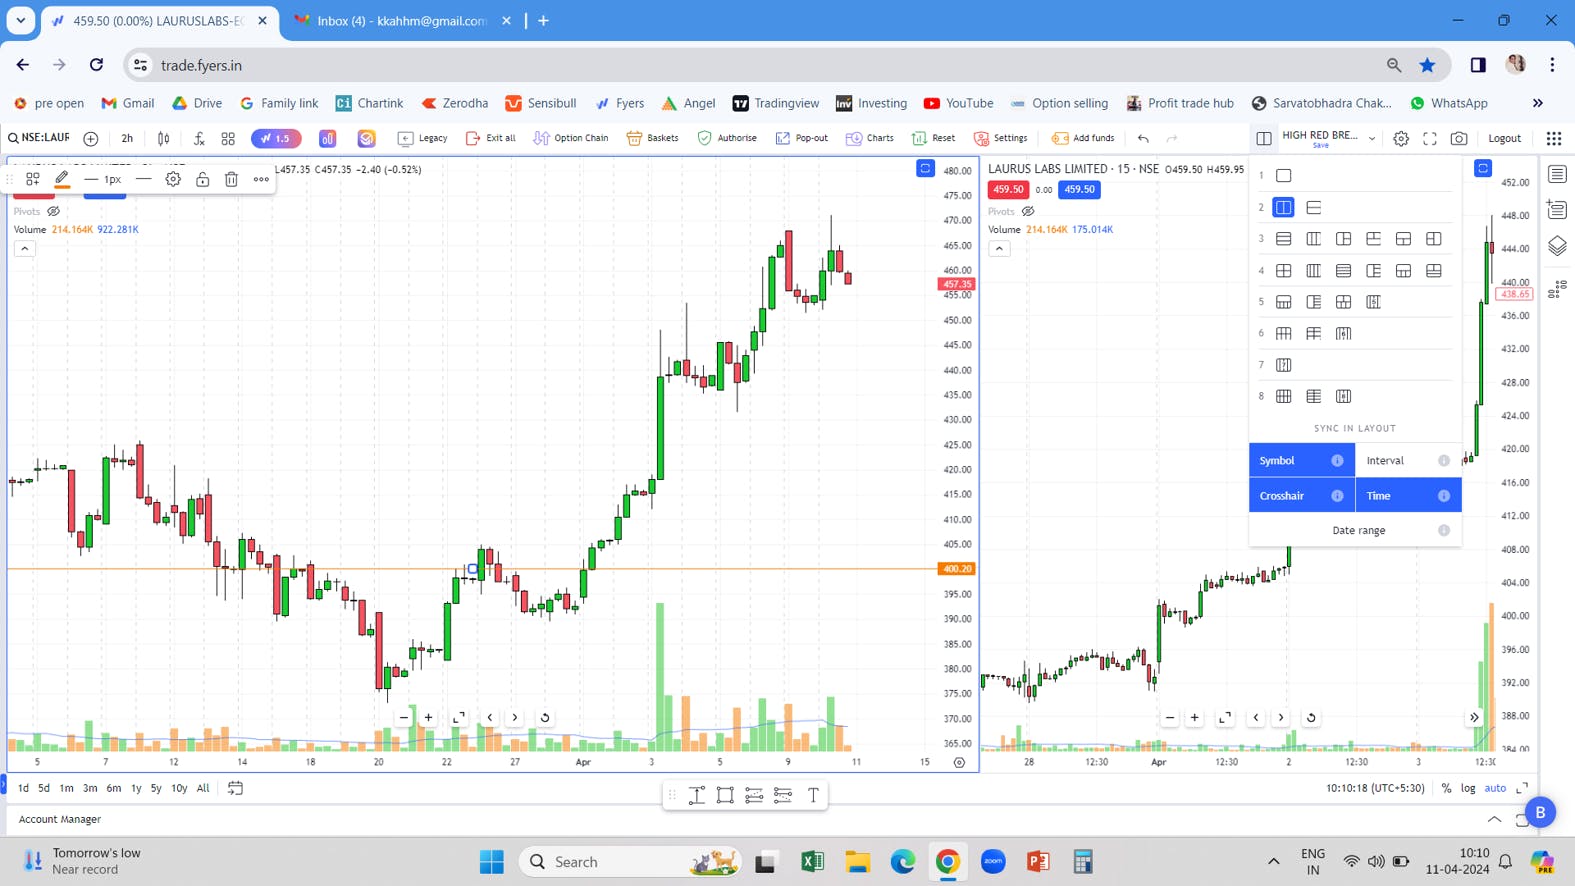Open Excel from the Windows taskbar
This screenshot has height=886, width=1575.
point(812,862)
